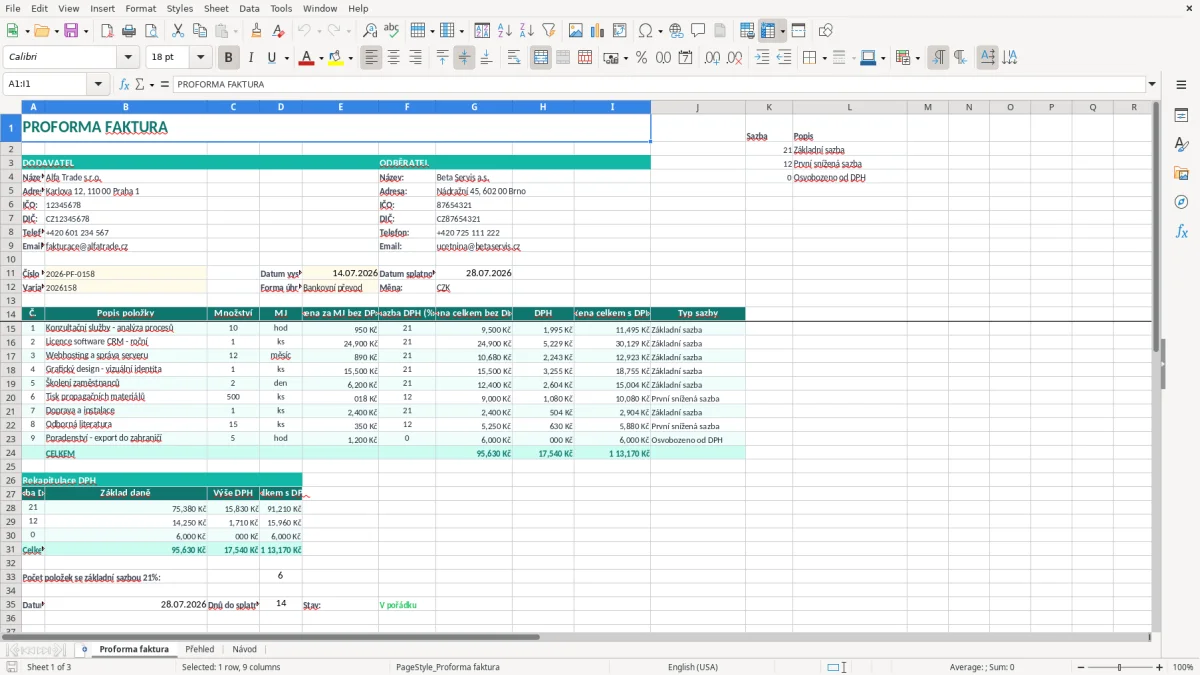Click PageStyle_Proforma faktura in status bar
Viewport: 1200px width, 675px height.
click(x=448, y=667)
